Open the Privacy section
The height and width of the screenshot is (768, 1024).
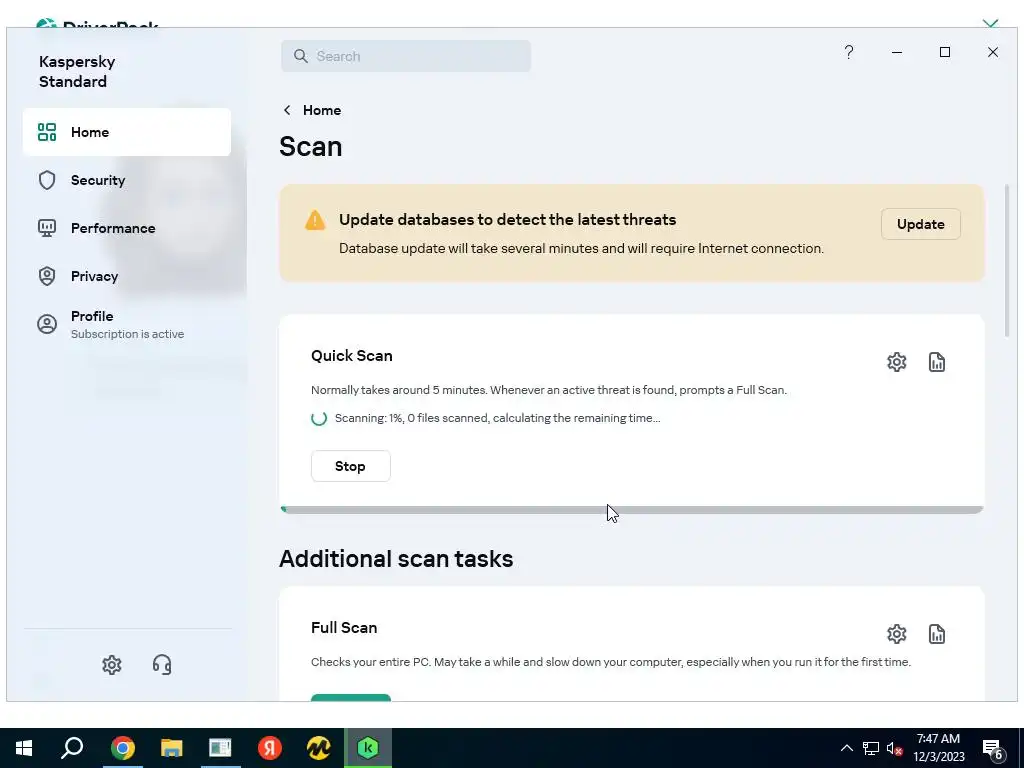tap(127, 276)
